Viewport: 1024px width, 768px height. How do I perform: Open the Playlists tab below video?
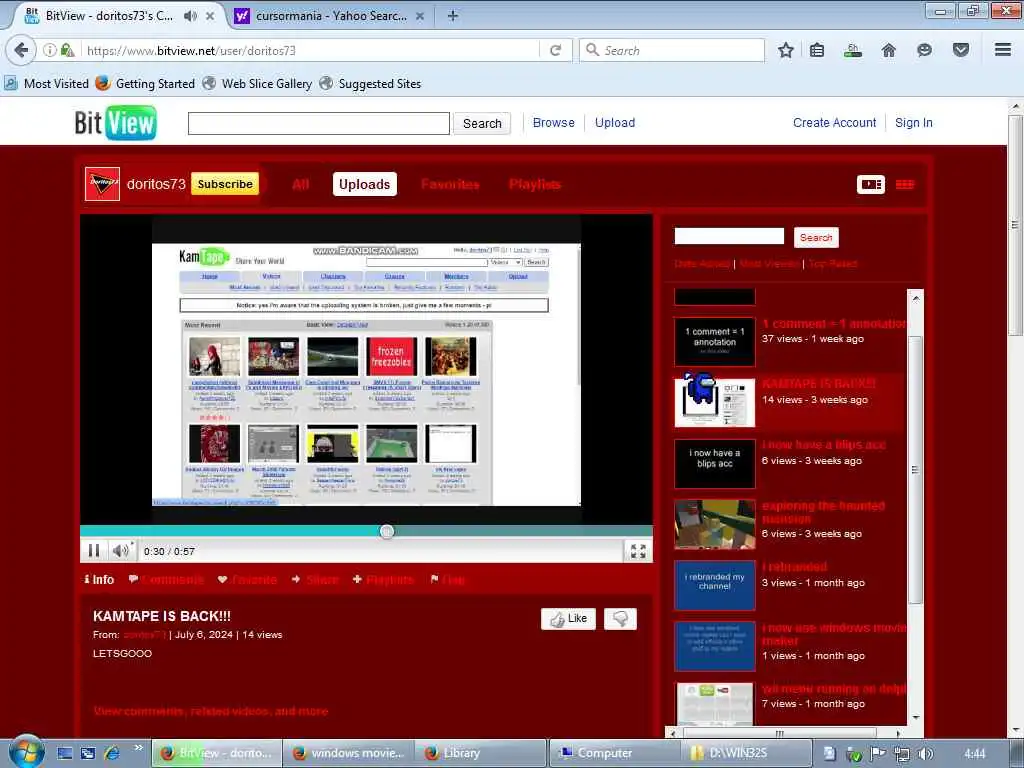point(383,579)
